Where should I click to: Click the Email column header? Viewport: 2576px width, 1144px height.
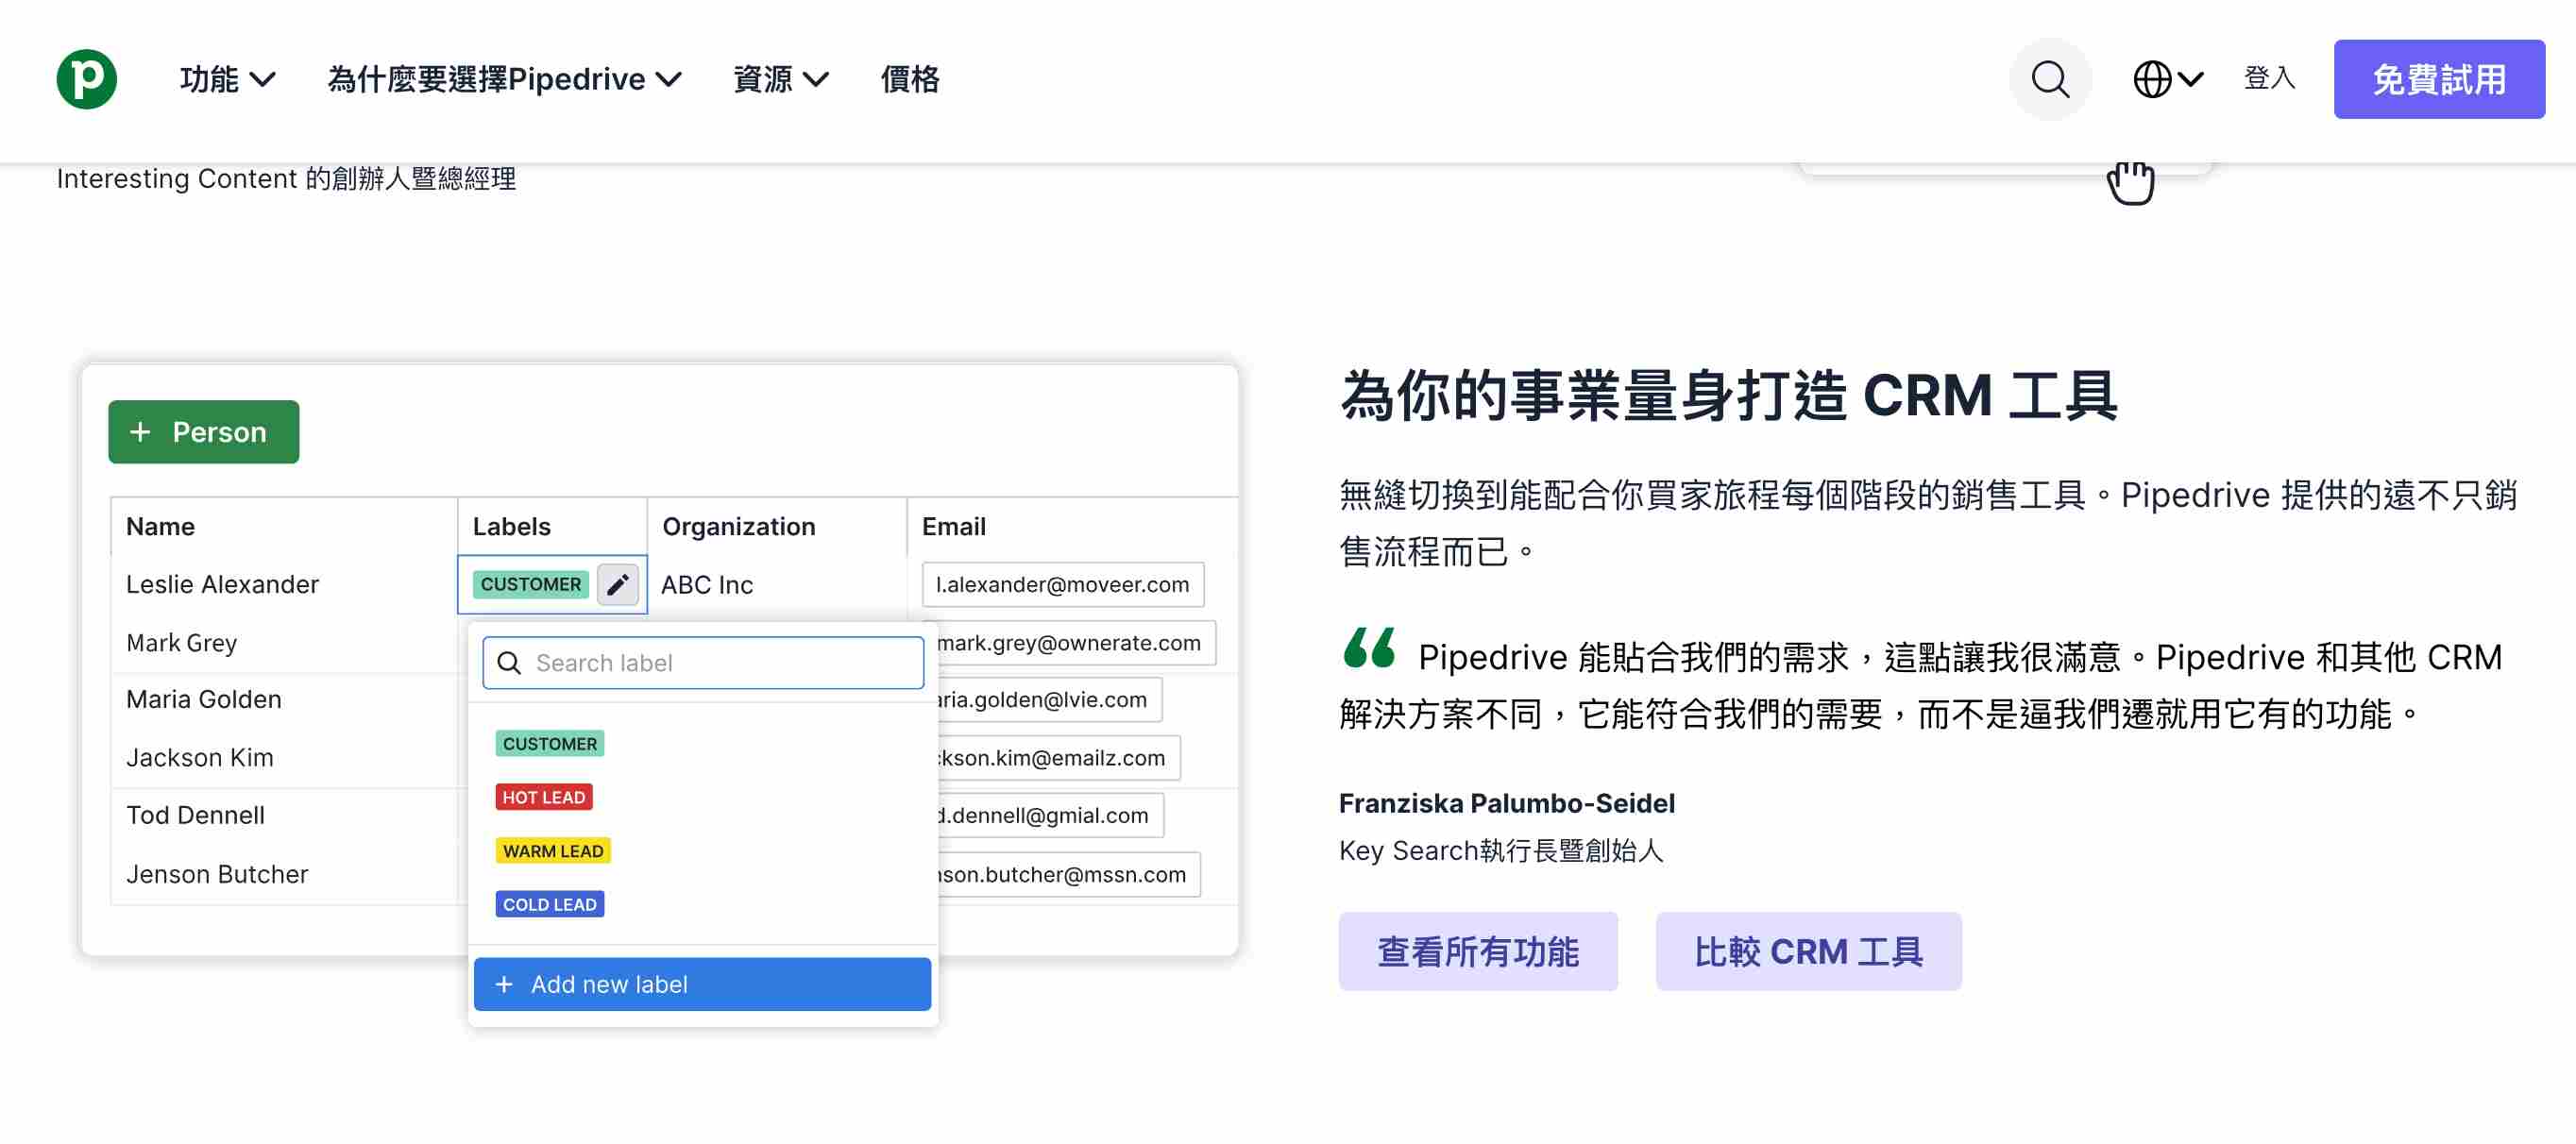click(953, 526)
